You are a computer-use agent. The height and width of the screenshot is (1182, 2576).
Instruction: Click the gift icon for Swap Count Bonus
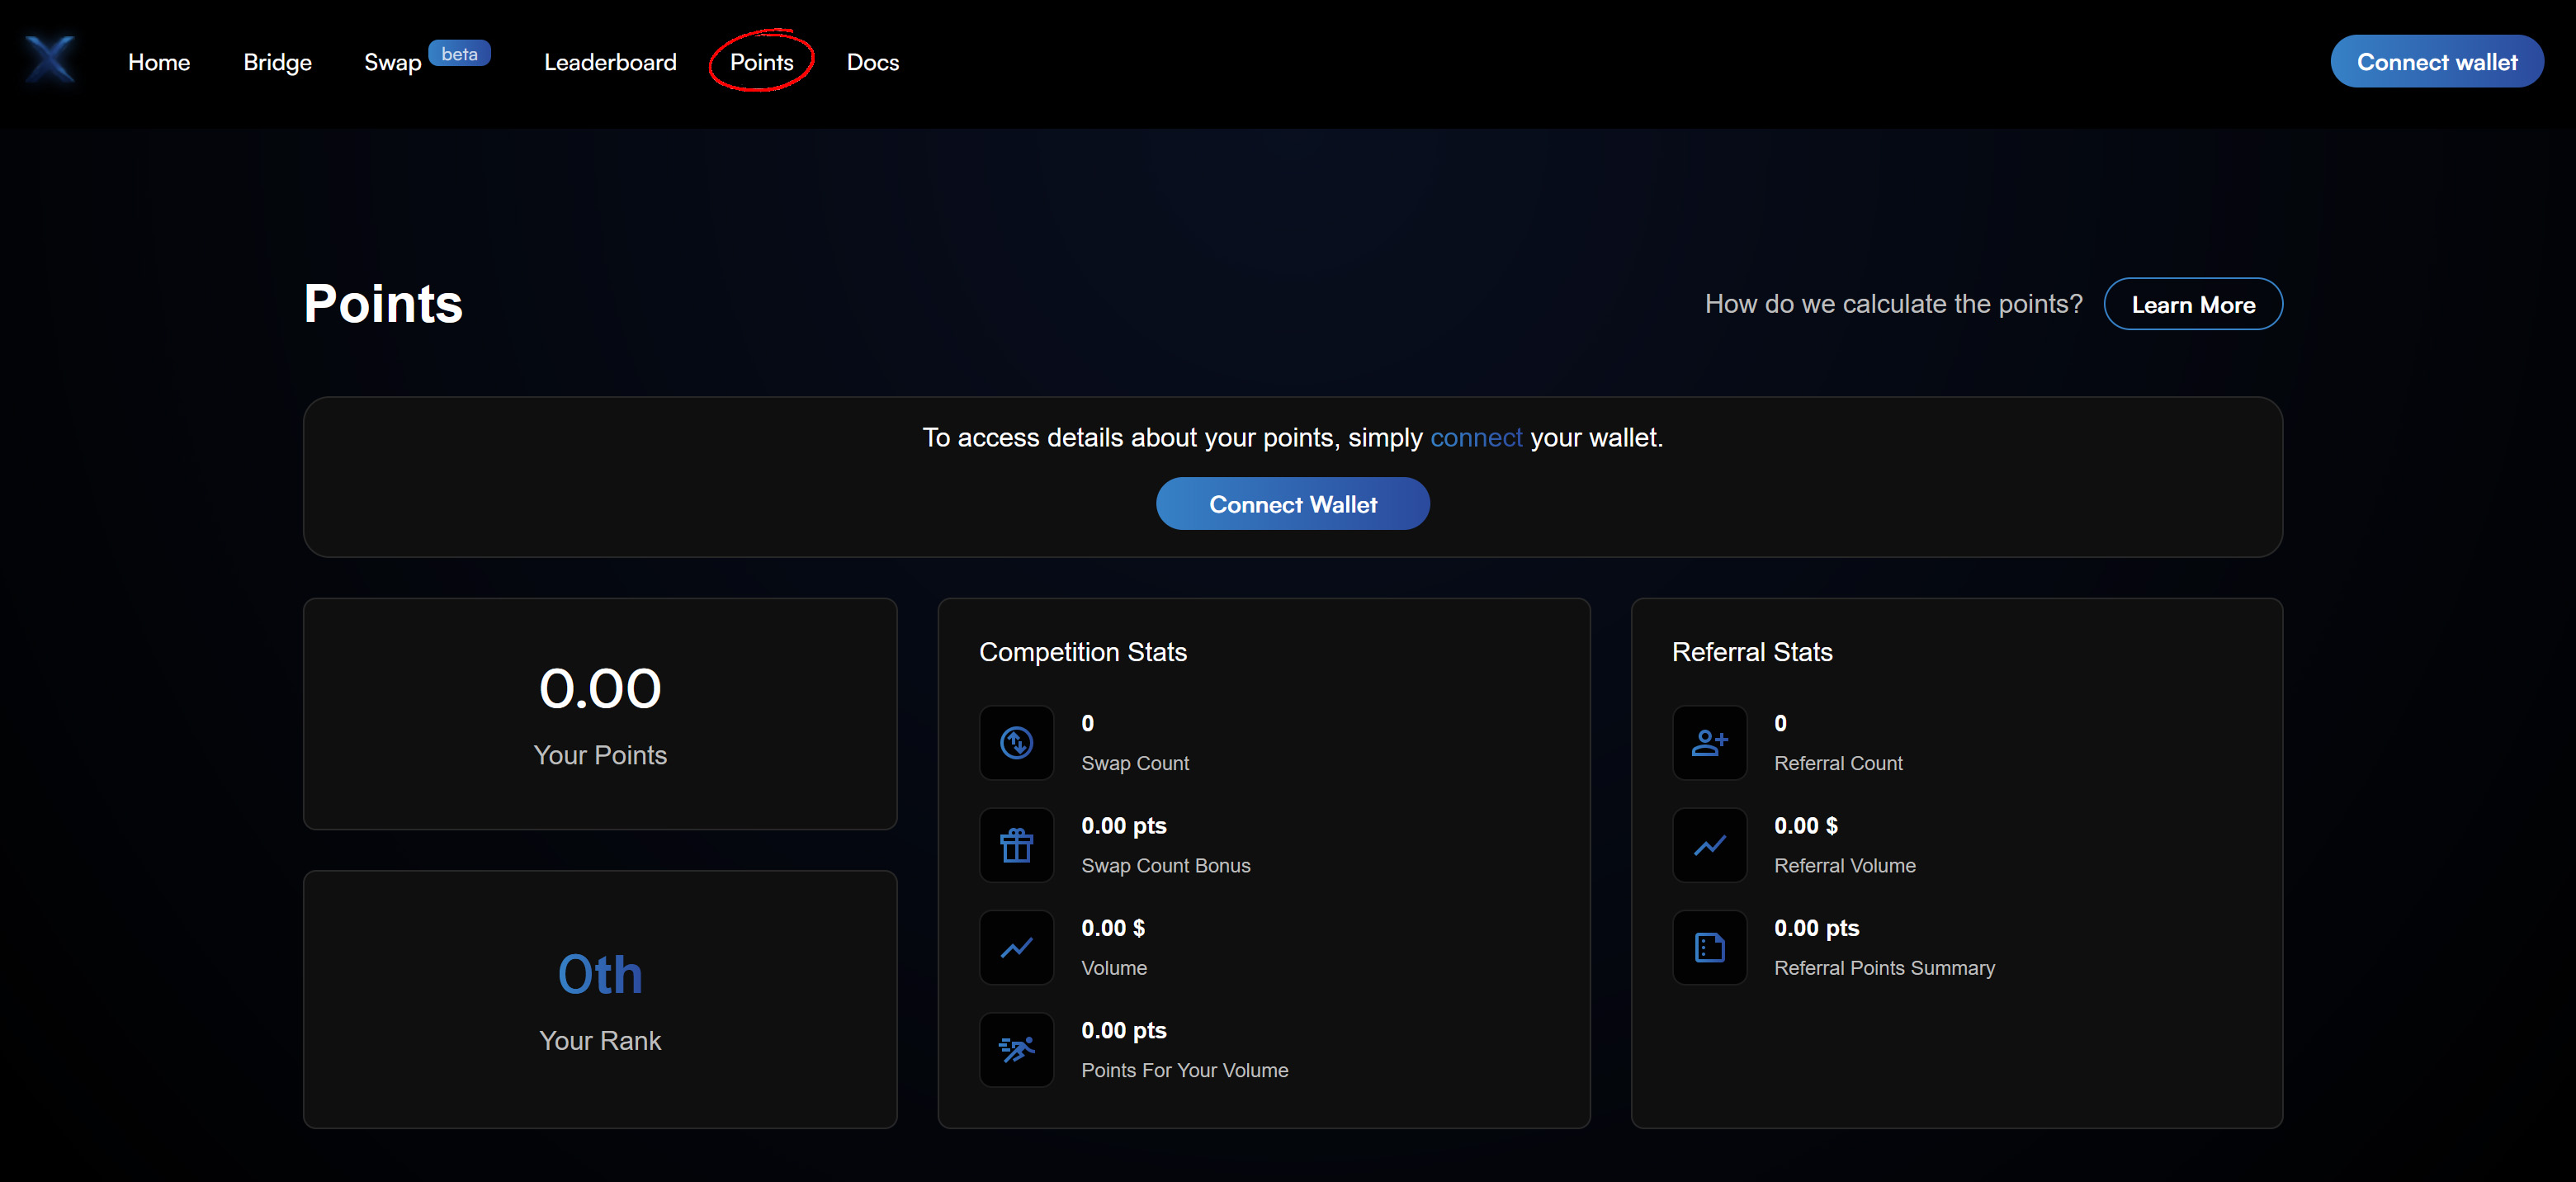coord(1016,845)
